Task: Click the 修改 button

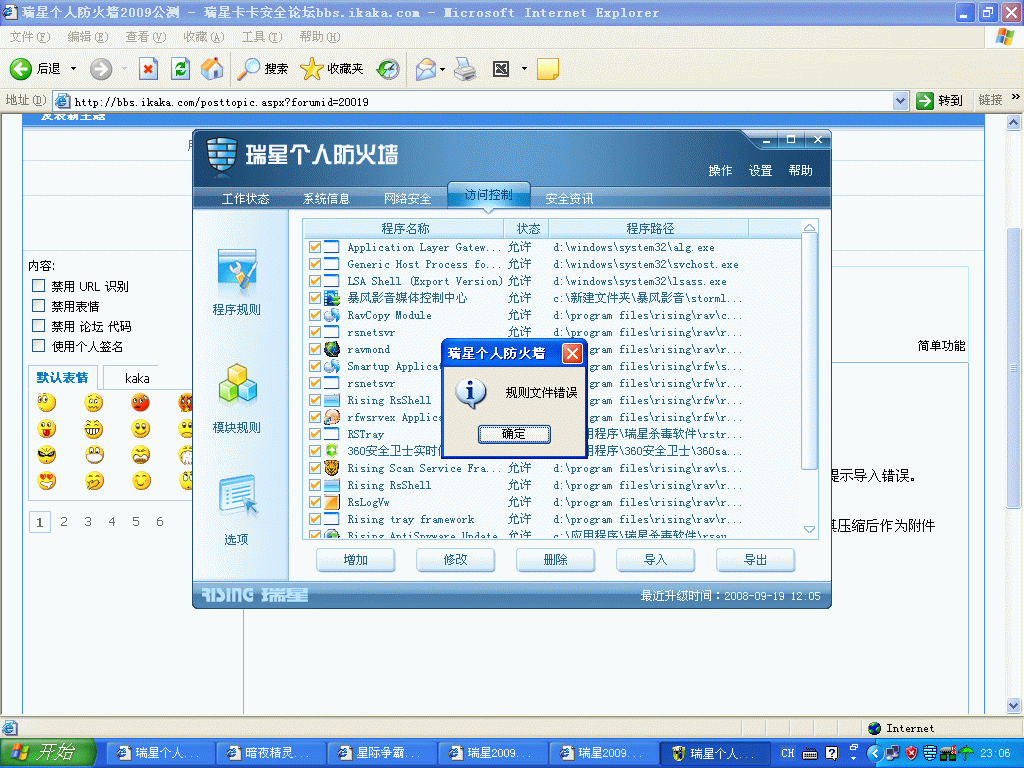Action: [456, 560]
